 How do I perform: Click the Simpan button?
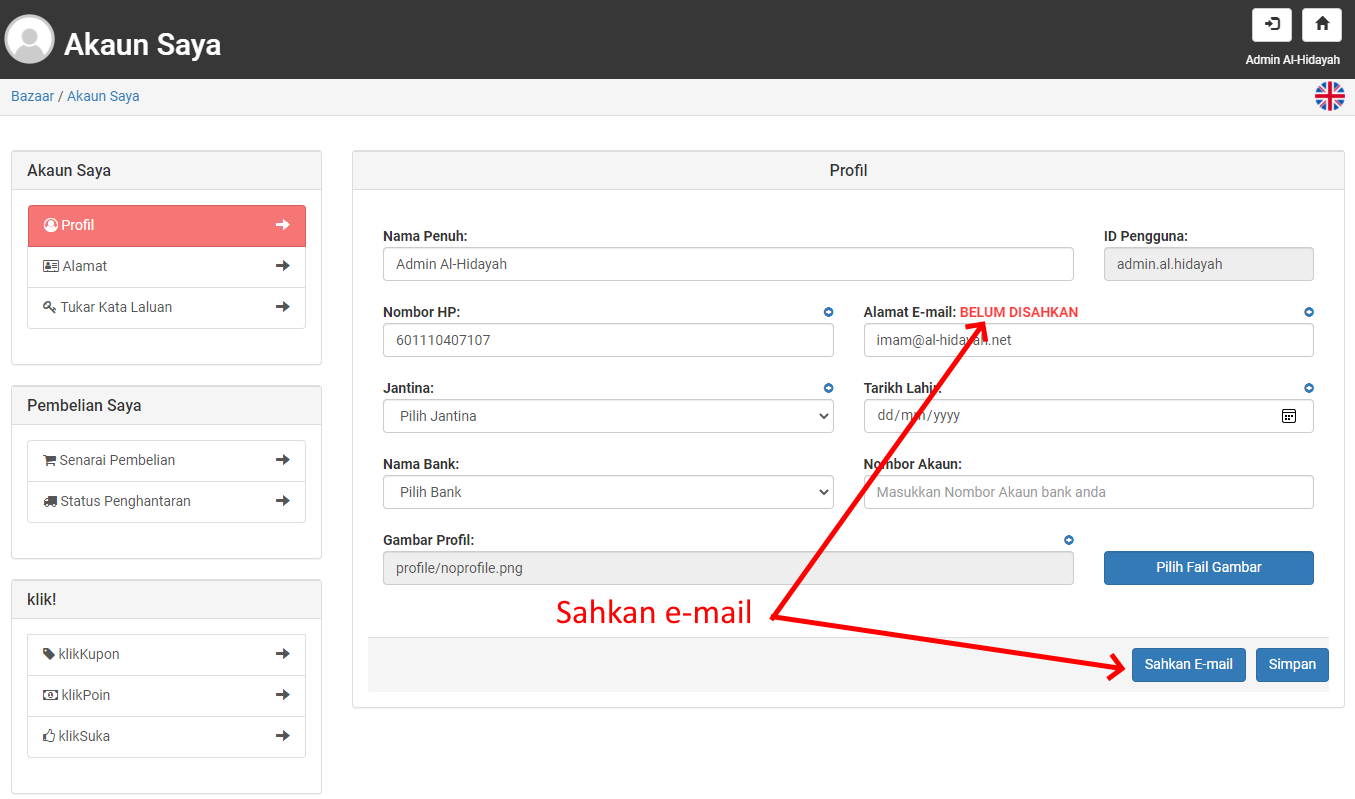coord(1292,664)
